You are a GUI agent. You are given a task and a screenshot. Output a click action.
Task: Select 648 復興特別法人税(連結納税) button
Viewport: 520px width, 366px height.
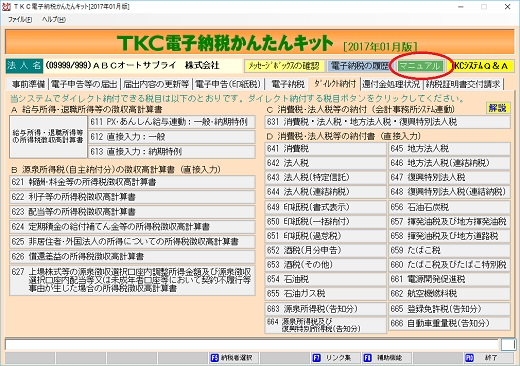[x=449, y=192]
